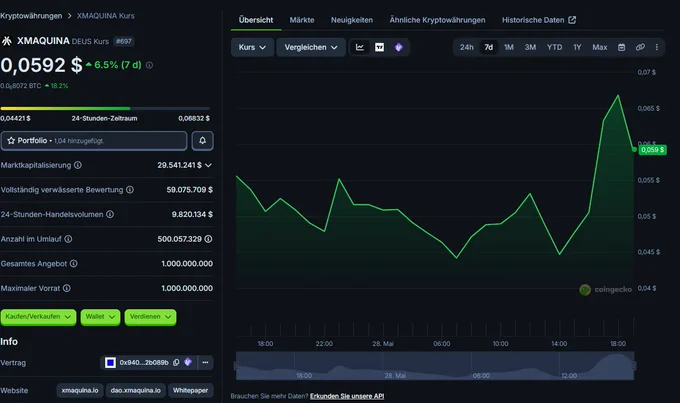Click the blue chain icon in contract

click(110, 362)
